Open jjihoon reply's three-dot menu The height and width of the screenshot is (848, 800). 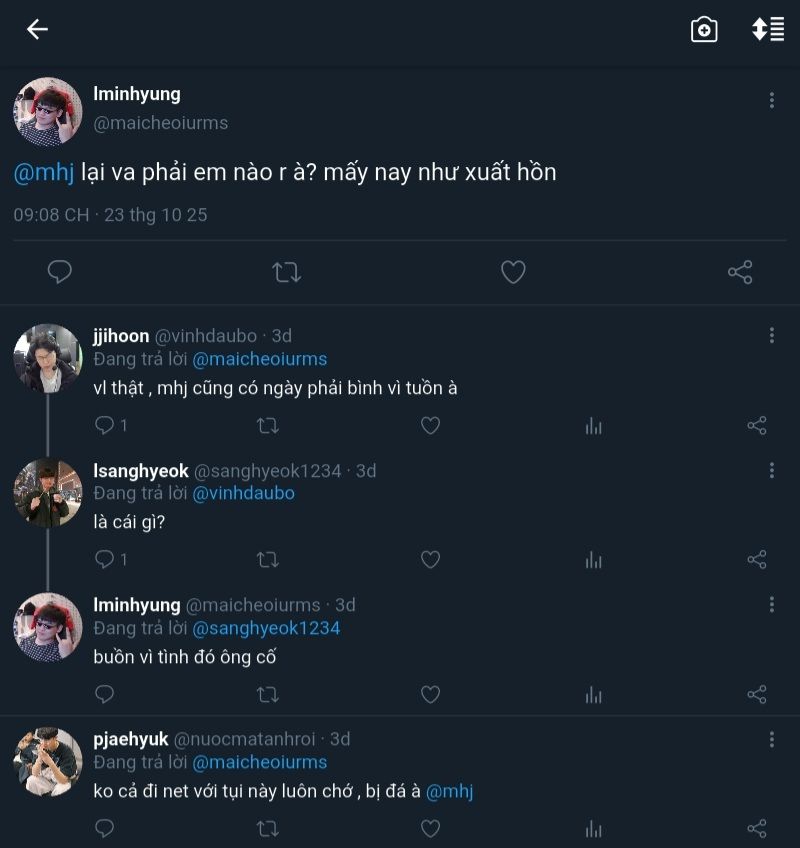click(x=771, y=336)
